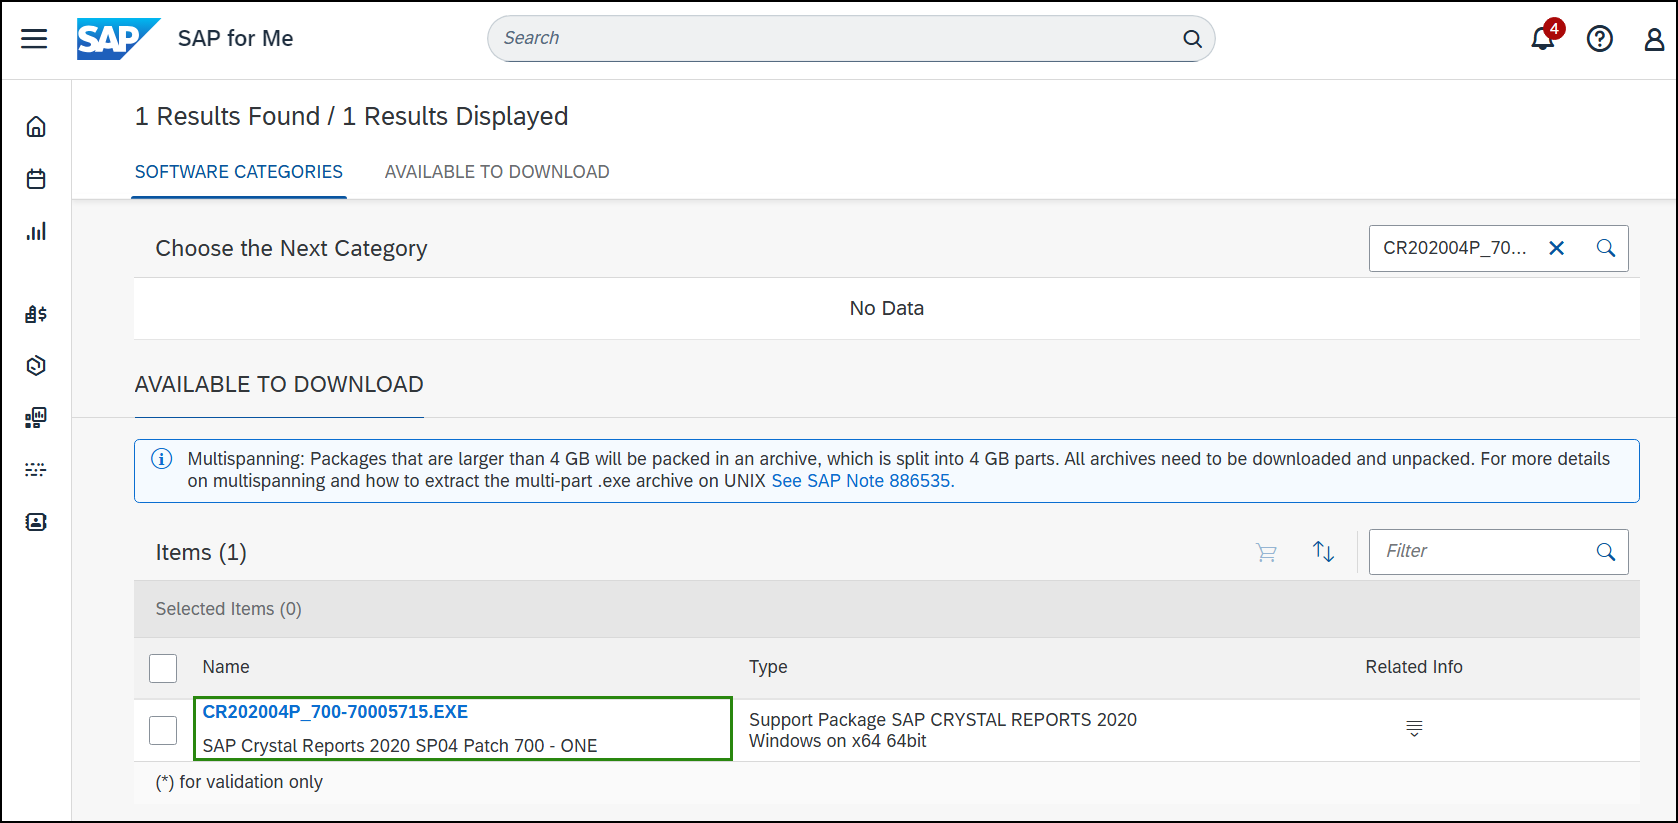
Task: Click the category search magnifier icon
Action: coord(1606,248)
